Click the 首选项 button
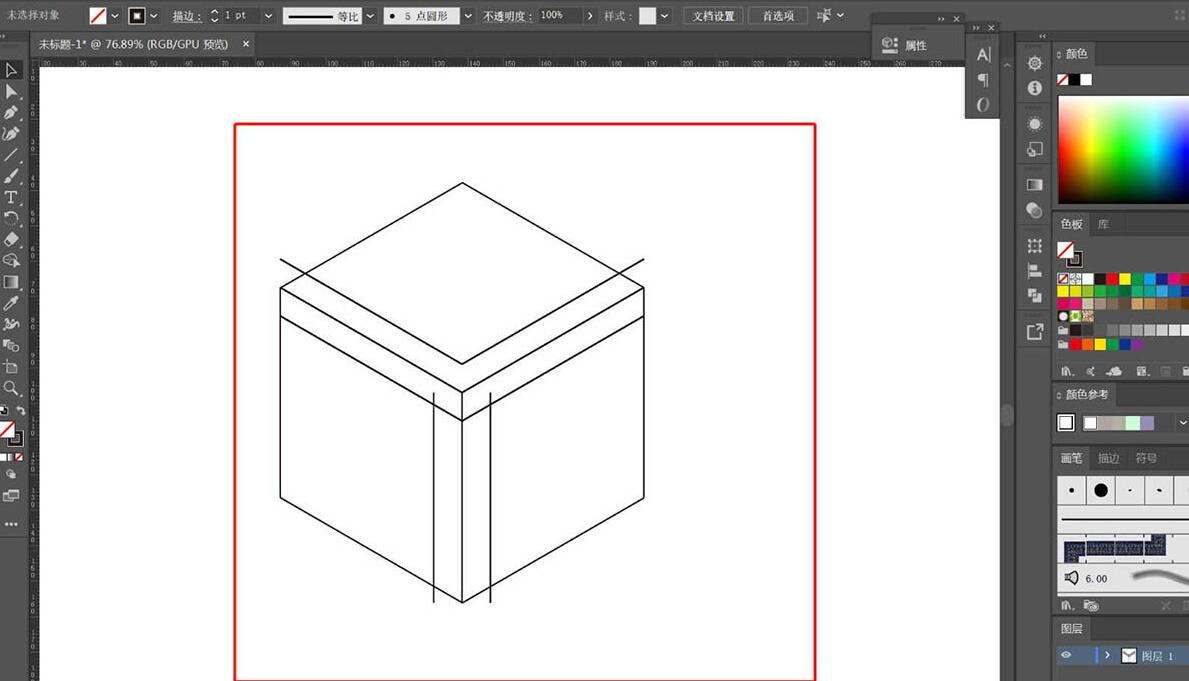Image resolution: width=1189 pixels, height=681 pixels. click(x=777, y=16)
